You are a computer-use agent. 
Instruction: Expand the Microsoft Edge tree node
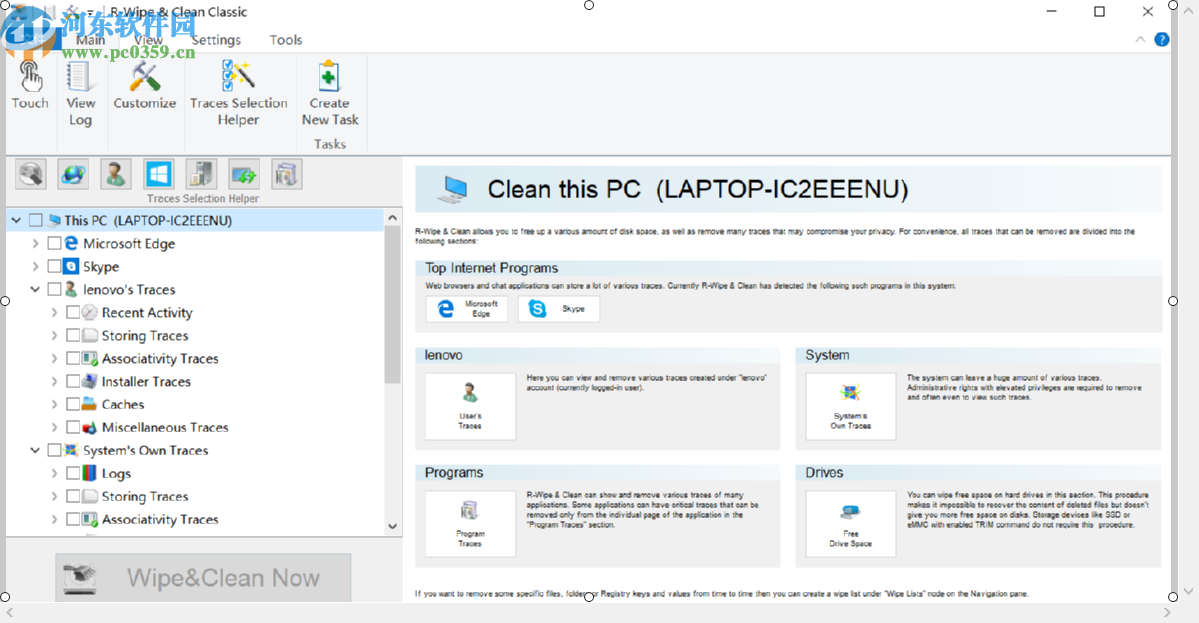(x=35, y=243)
